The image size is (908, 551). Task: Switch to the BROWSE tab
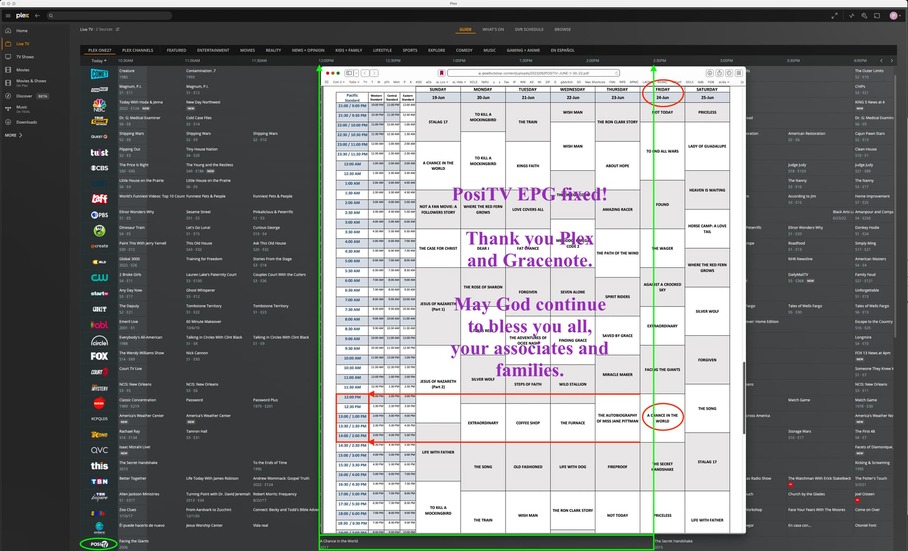pos(562,30)
